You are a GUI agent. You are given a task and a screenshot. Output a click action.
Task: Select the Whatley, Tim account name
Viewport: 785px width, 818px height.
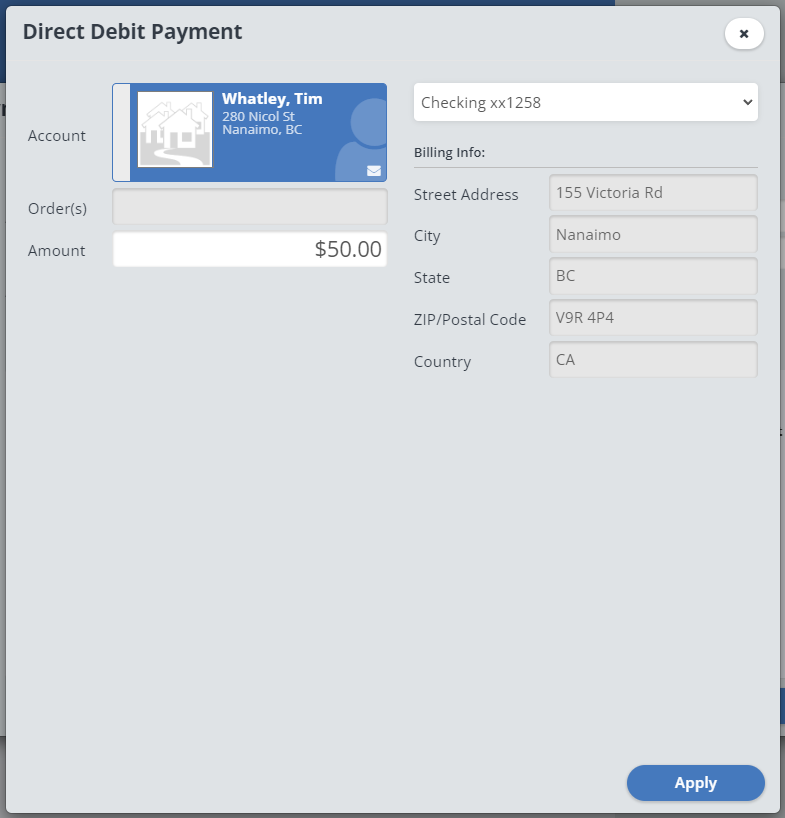pos(272,99)
